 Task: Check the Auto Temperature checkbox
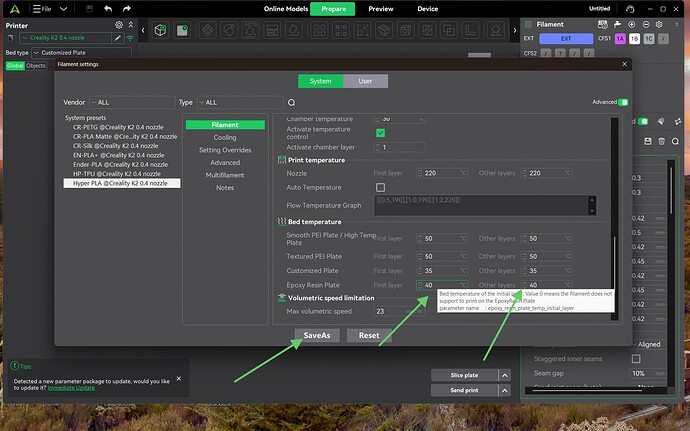[380, 188]
